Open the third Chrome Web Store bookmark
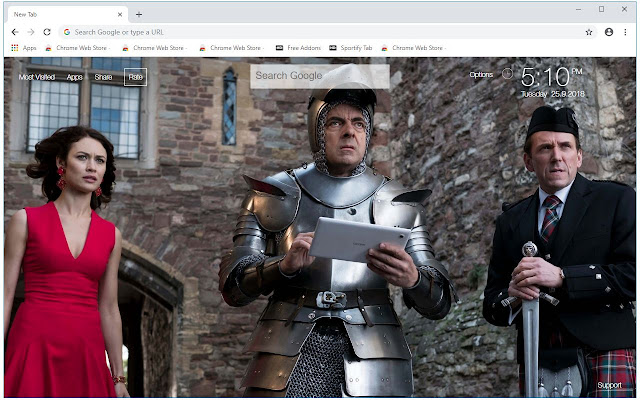 click(x=231, y=48)
